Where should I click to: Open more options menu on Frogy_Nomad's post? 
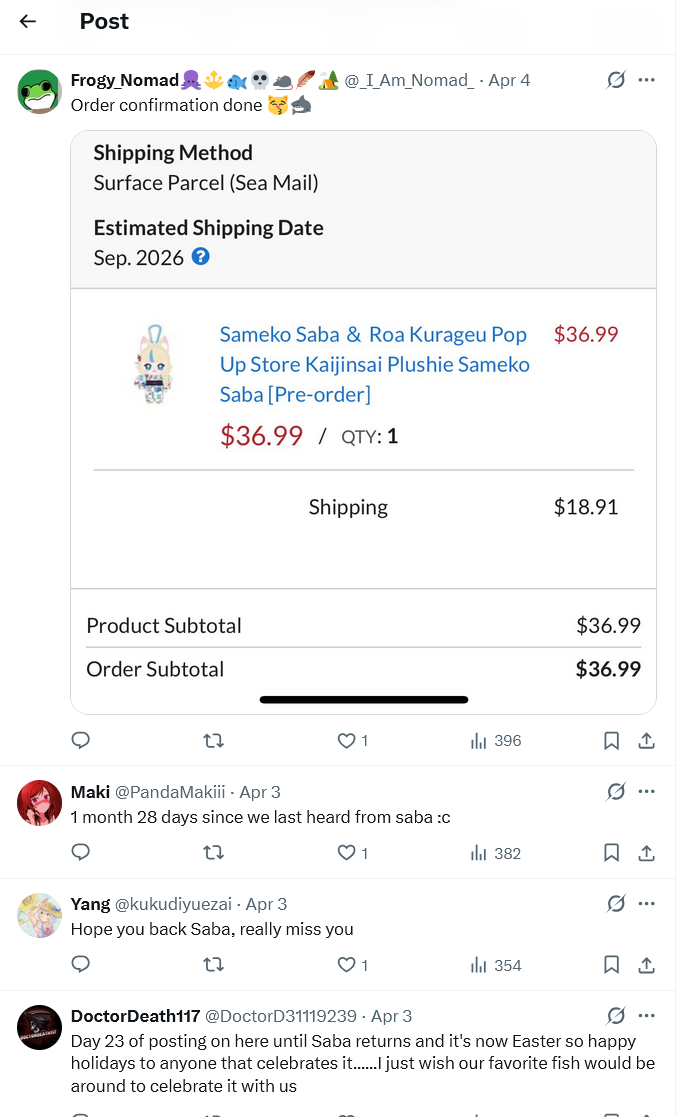(647, 80)
